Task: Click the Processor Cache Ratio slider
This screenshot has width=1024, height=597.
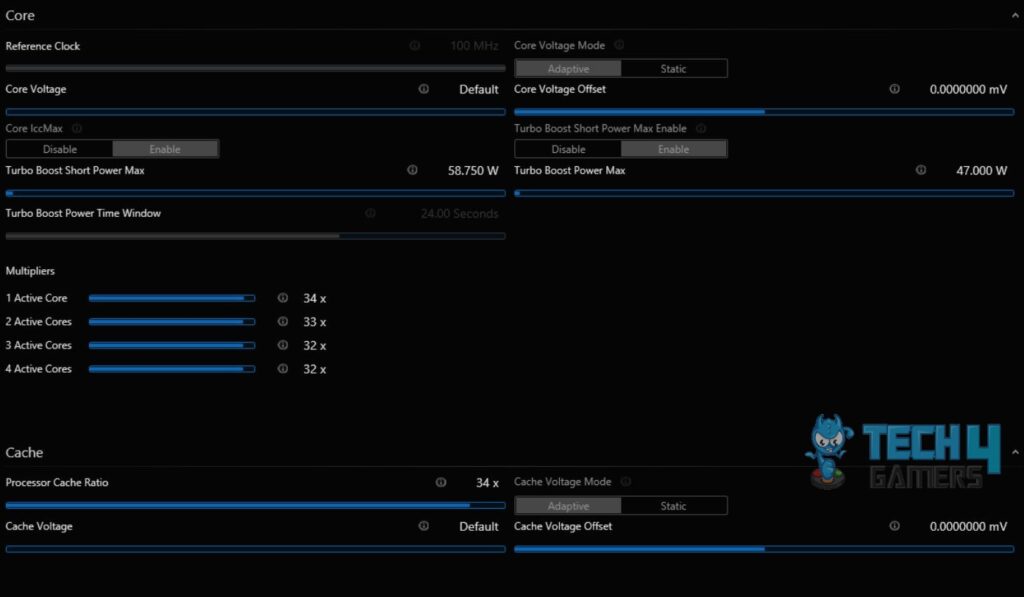Action: 255,506
